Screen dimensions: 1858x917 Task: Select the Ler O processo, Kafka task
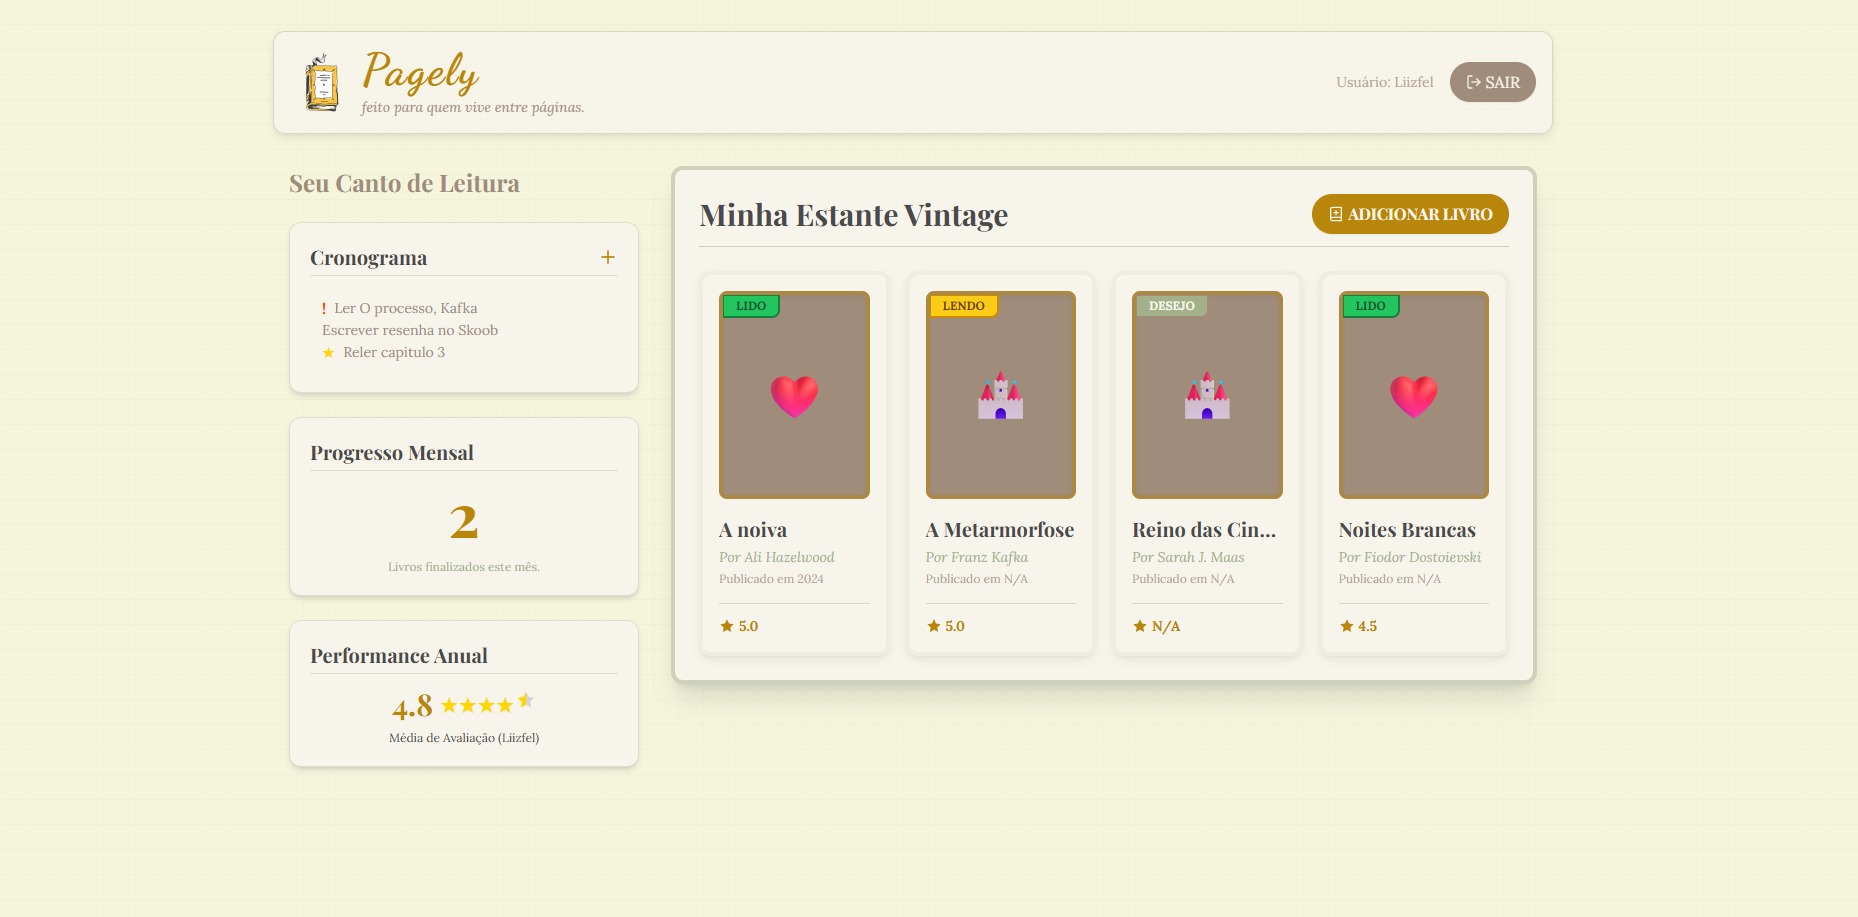(405, 308)
